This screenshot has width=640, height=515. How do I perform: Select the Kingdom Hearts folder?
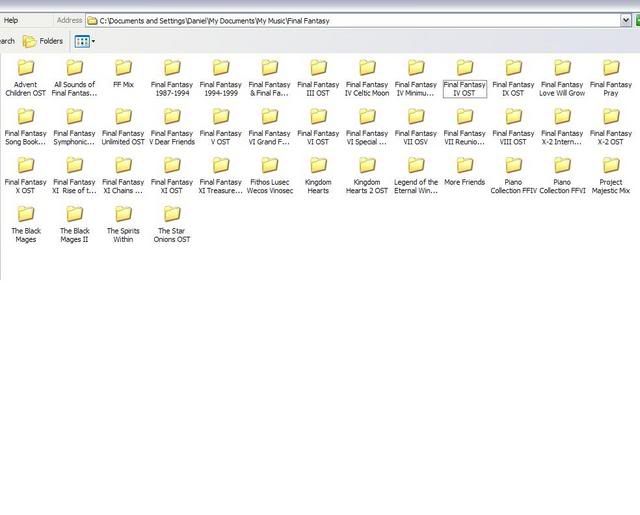pos(318,175)
